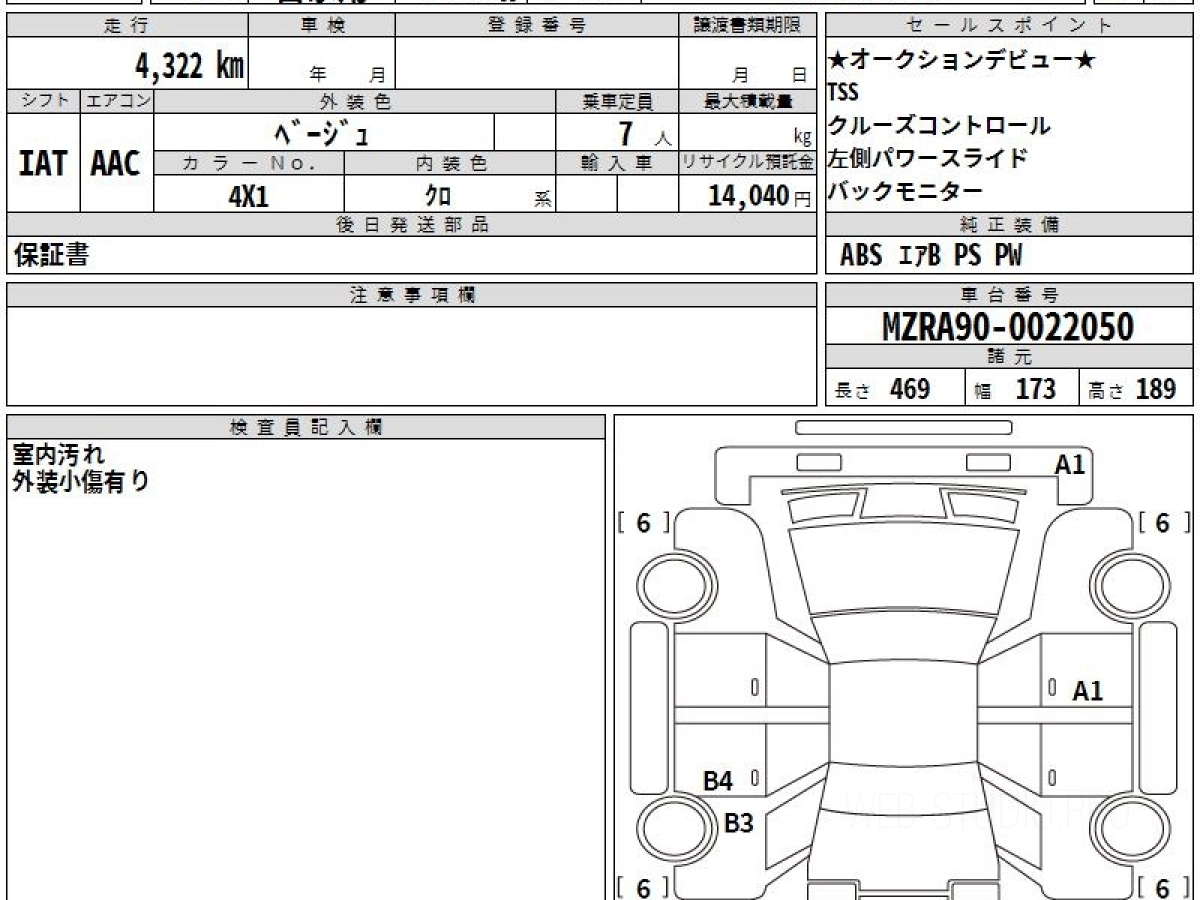Click the 最大積載量 header cell

coord(747,101)
